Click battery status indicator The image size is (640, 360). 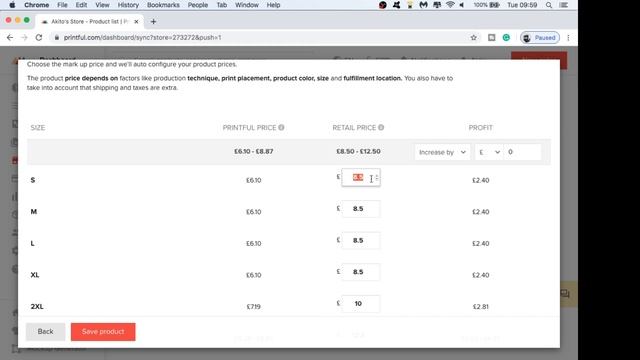tap(487, 5)
